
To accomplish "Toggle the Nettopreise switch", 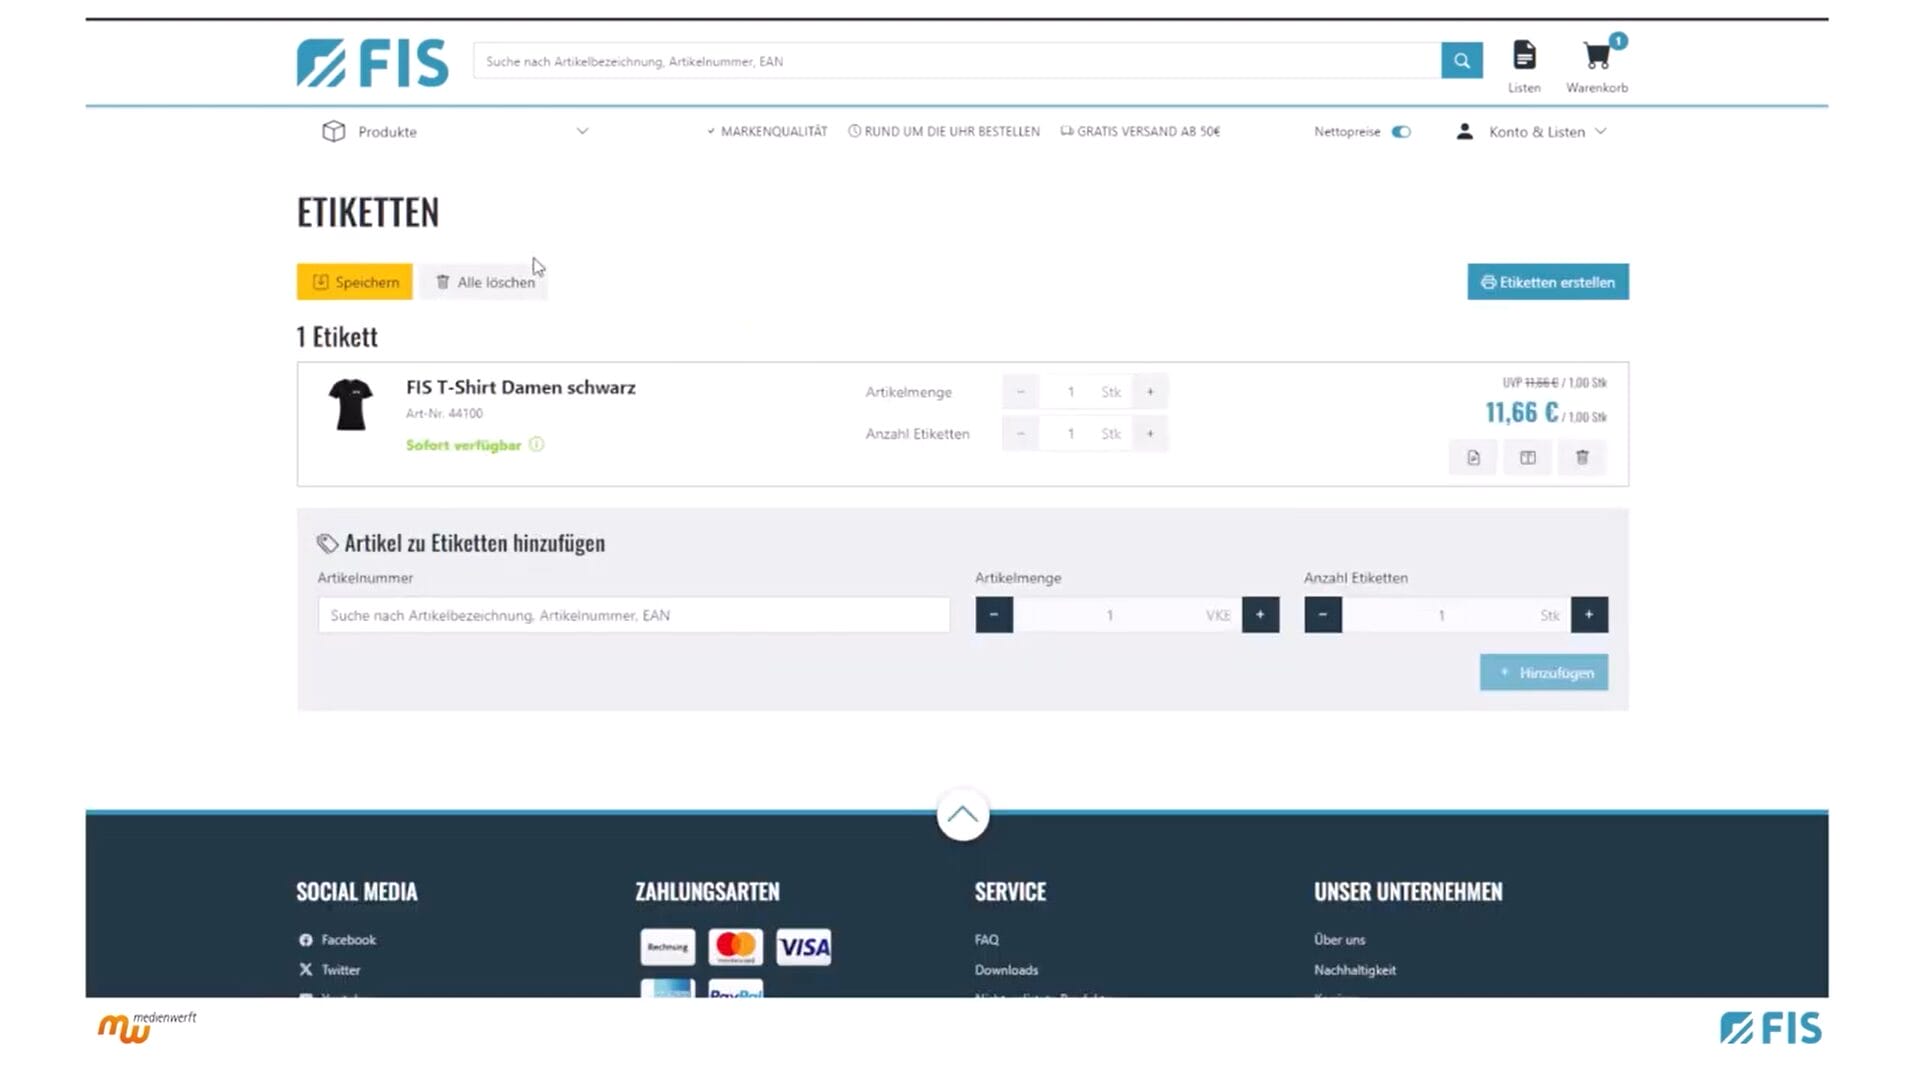I will [1401, 132].
